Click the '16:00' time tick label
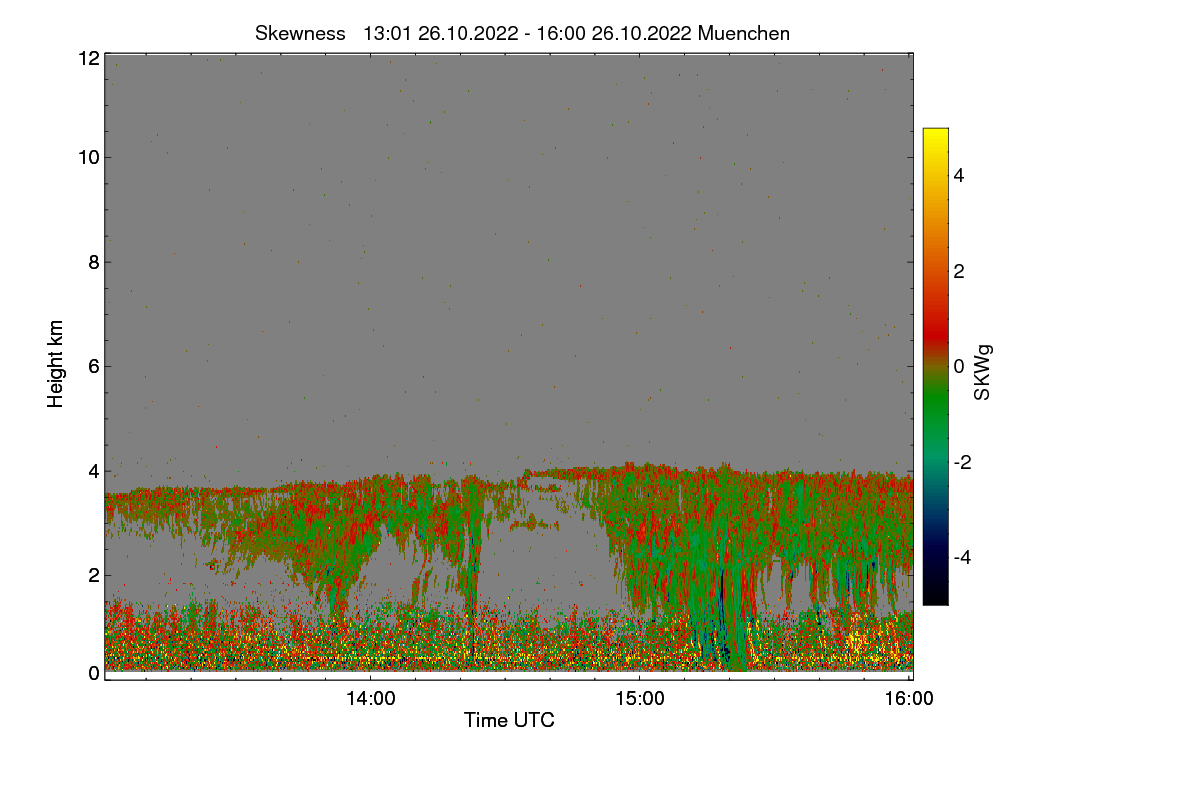Viewport: 1200px width, 800px height. (x=910, y=699)
